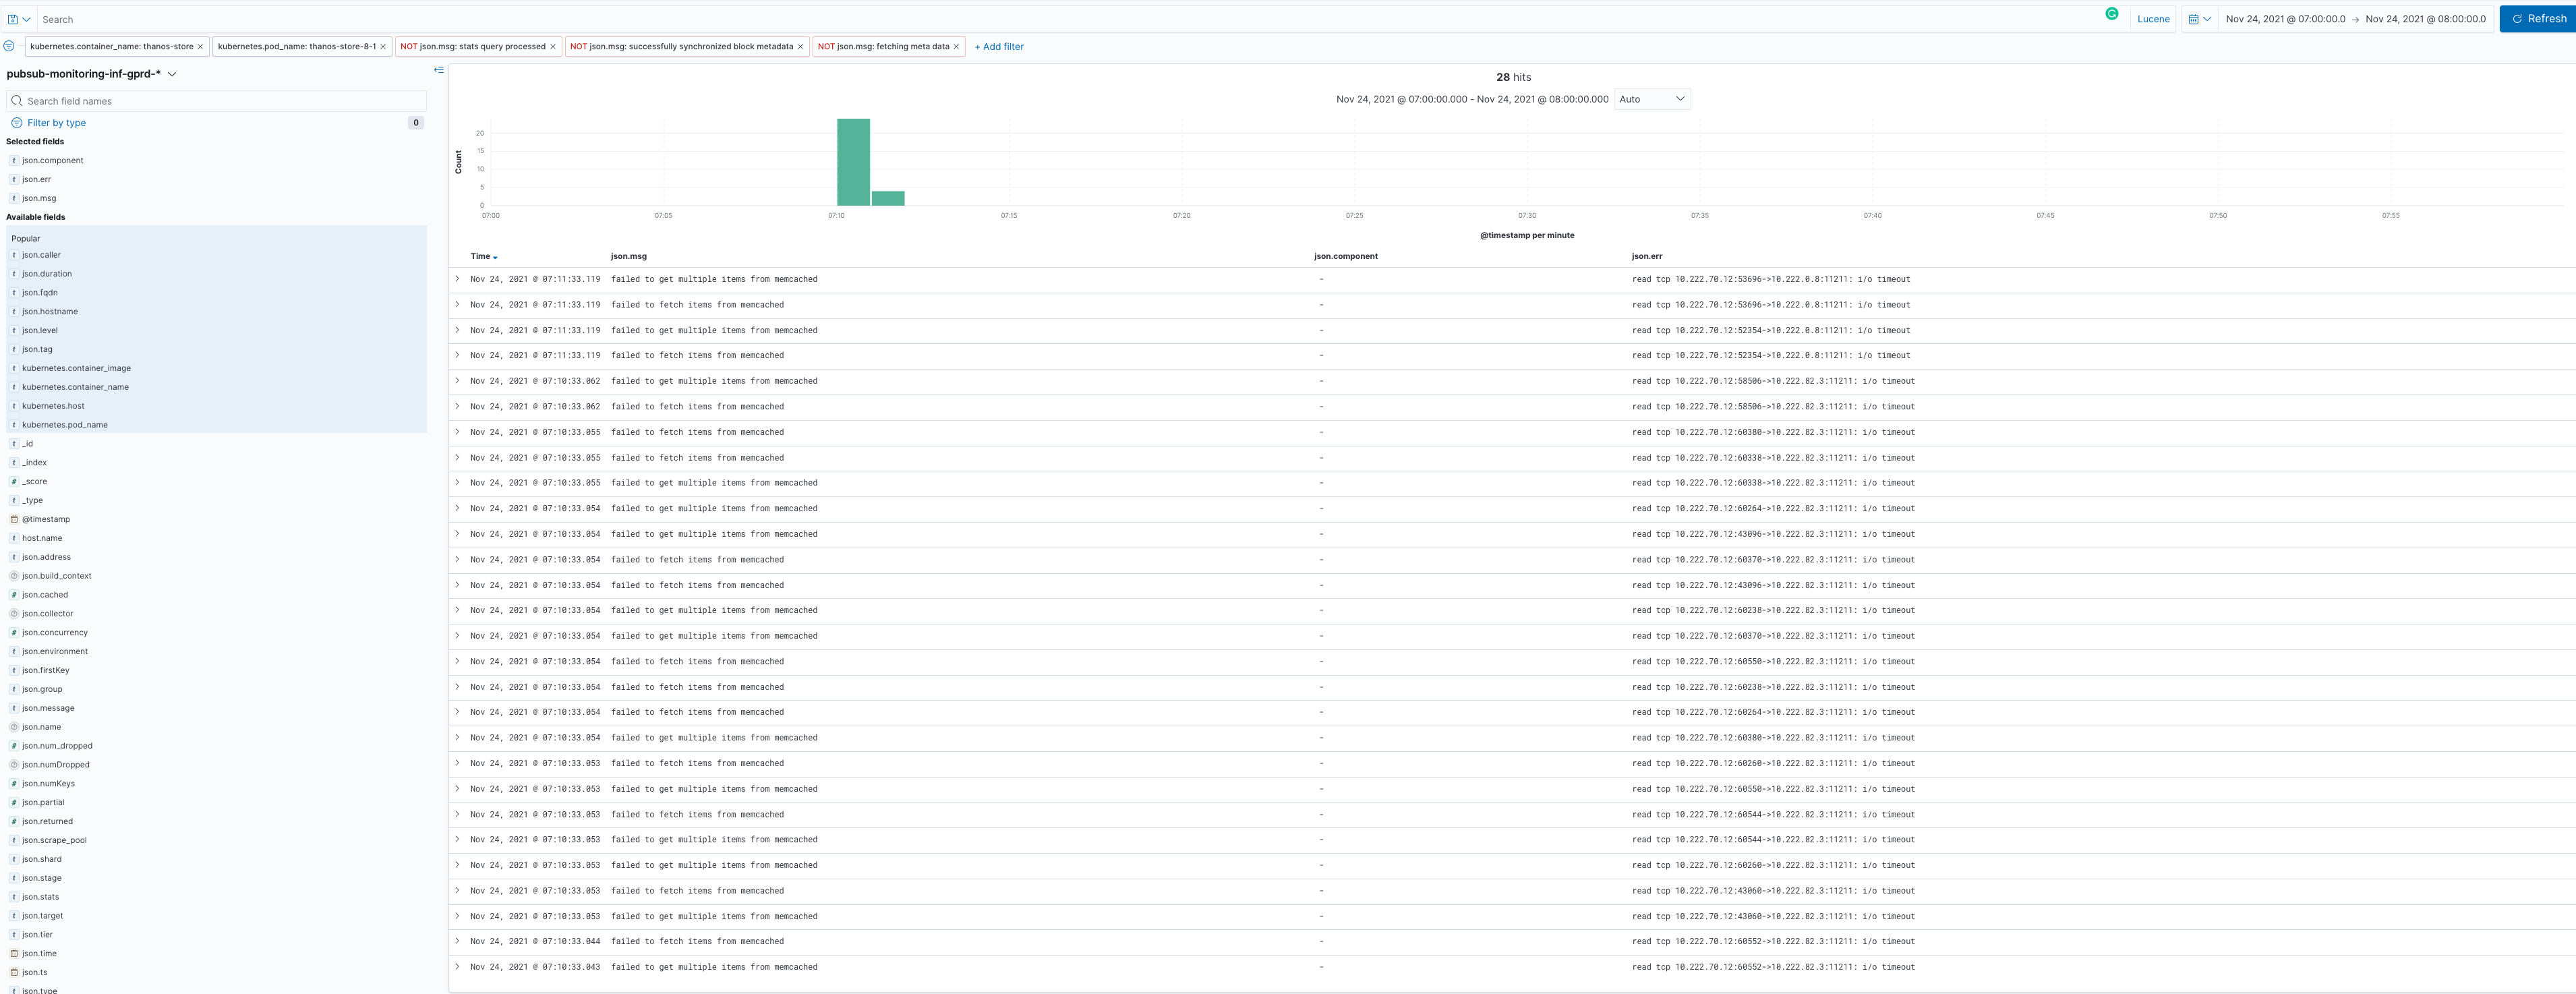Screen dimensions: 2576x994
Task: Expand the first log row at 07:11:33.119
Action: [458, 279]
